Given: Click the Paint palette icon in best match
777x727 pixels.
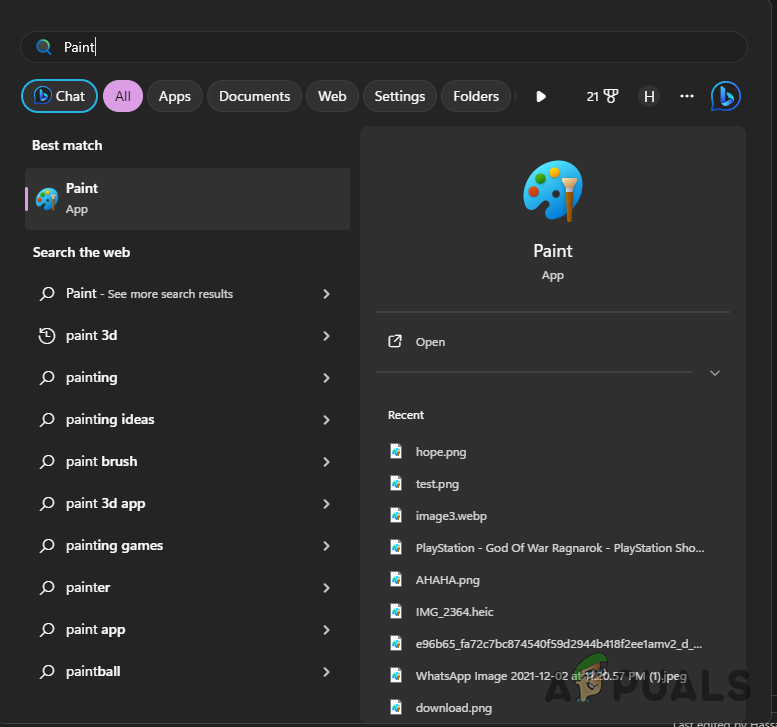Looking at the screenshot, I should point(47,199).
